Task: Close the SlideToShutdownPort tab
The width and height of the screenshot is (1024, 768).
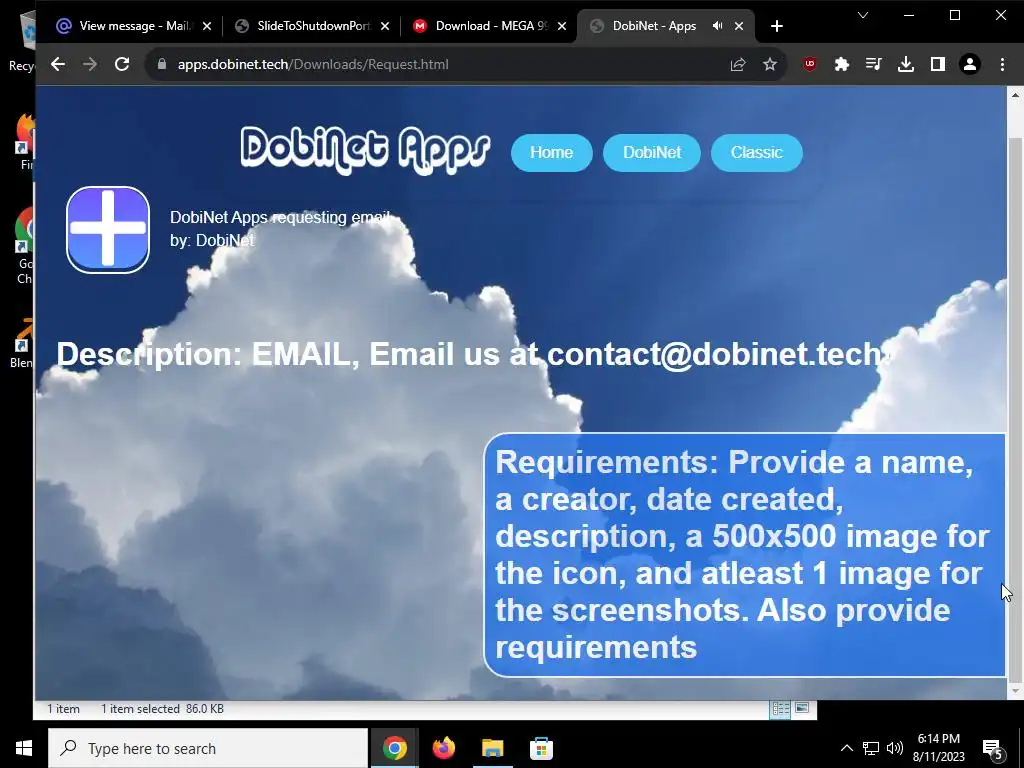Action: tap(385, 26)
